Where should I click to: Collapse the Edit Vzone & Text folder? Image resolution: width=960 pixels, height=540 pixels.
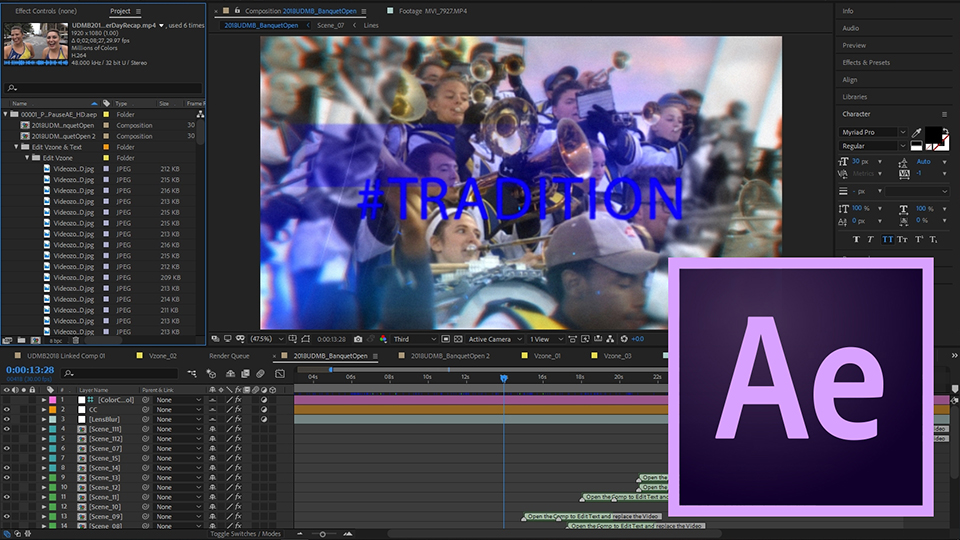[17, 147]
